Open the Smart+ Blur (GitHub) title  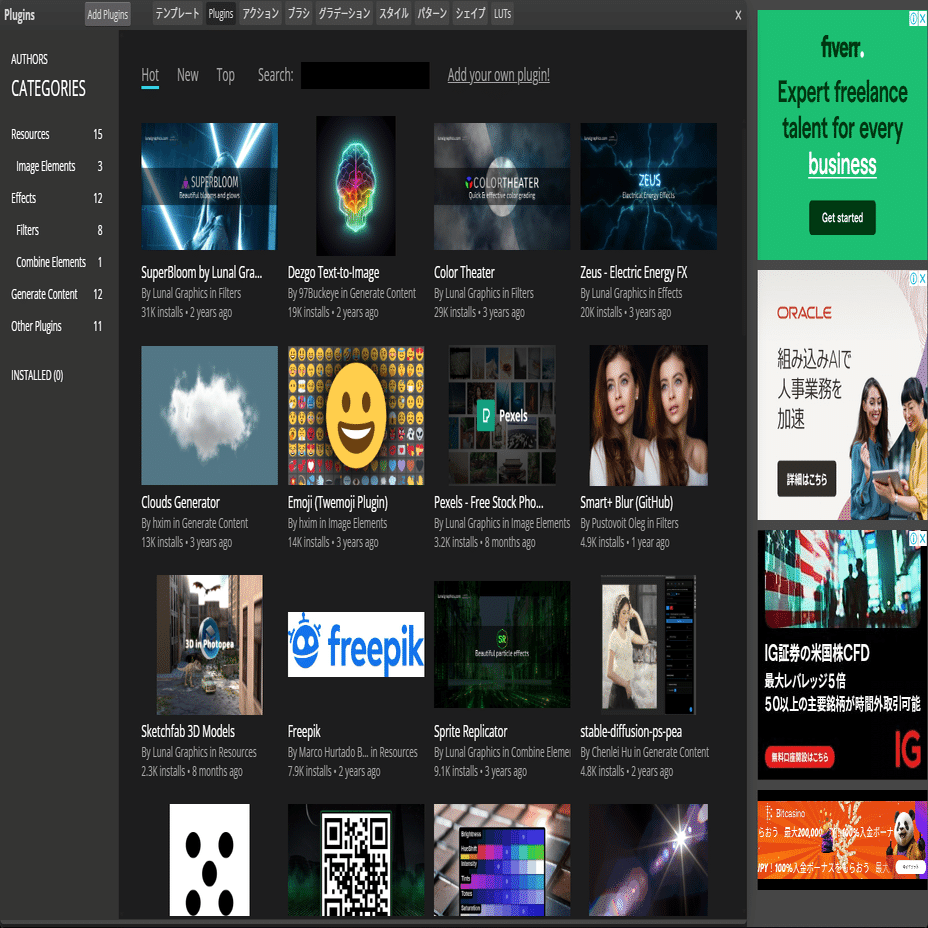(626, 502)
